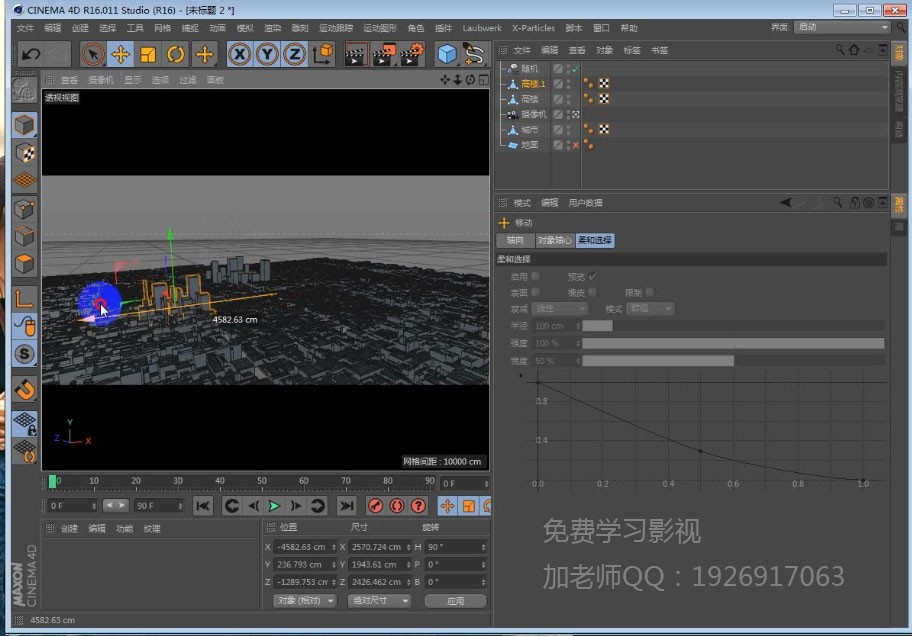Toggle visibility dots of 高楼.1 object
The width and height of the screenshot is (912, 636).
[568, 84]
